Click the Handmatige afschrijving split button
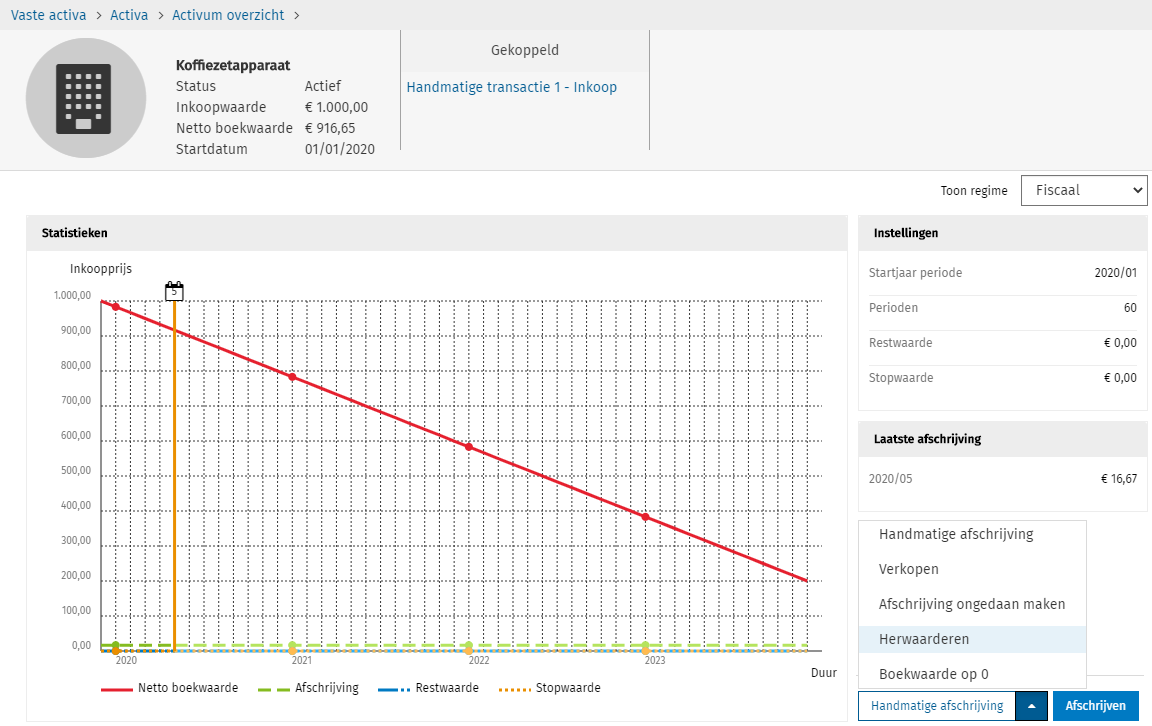This screenshot has width=1152, height=726. click(936, 706)
